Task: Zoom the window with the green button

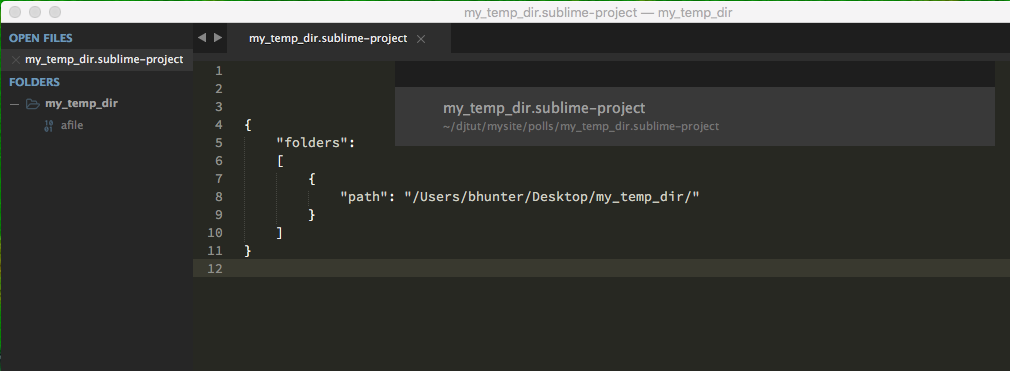Action: tap(55, 12)
